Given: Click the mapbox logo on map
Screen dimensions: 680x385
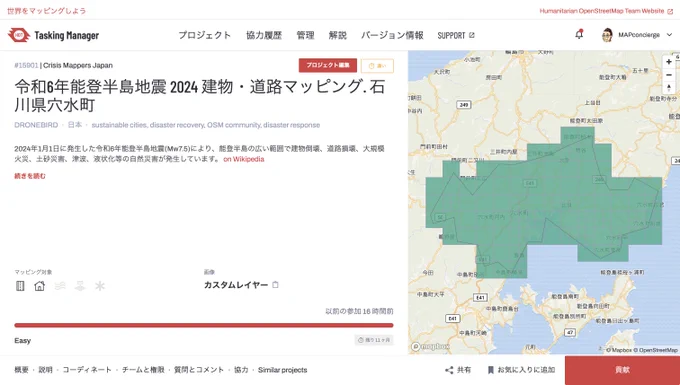Looking at the screenshot, I should 431,347.
